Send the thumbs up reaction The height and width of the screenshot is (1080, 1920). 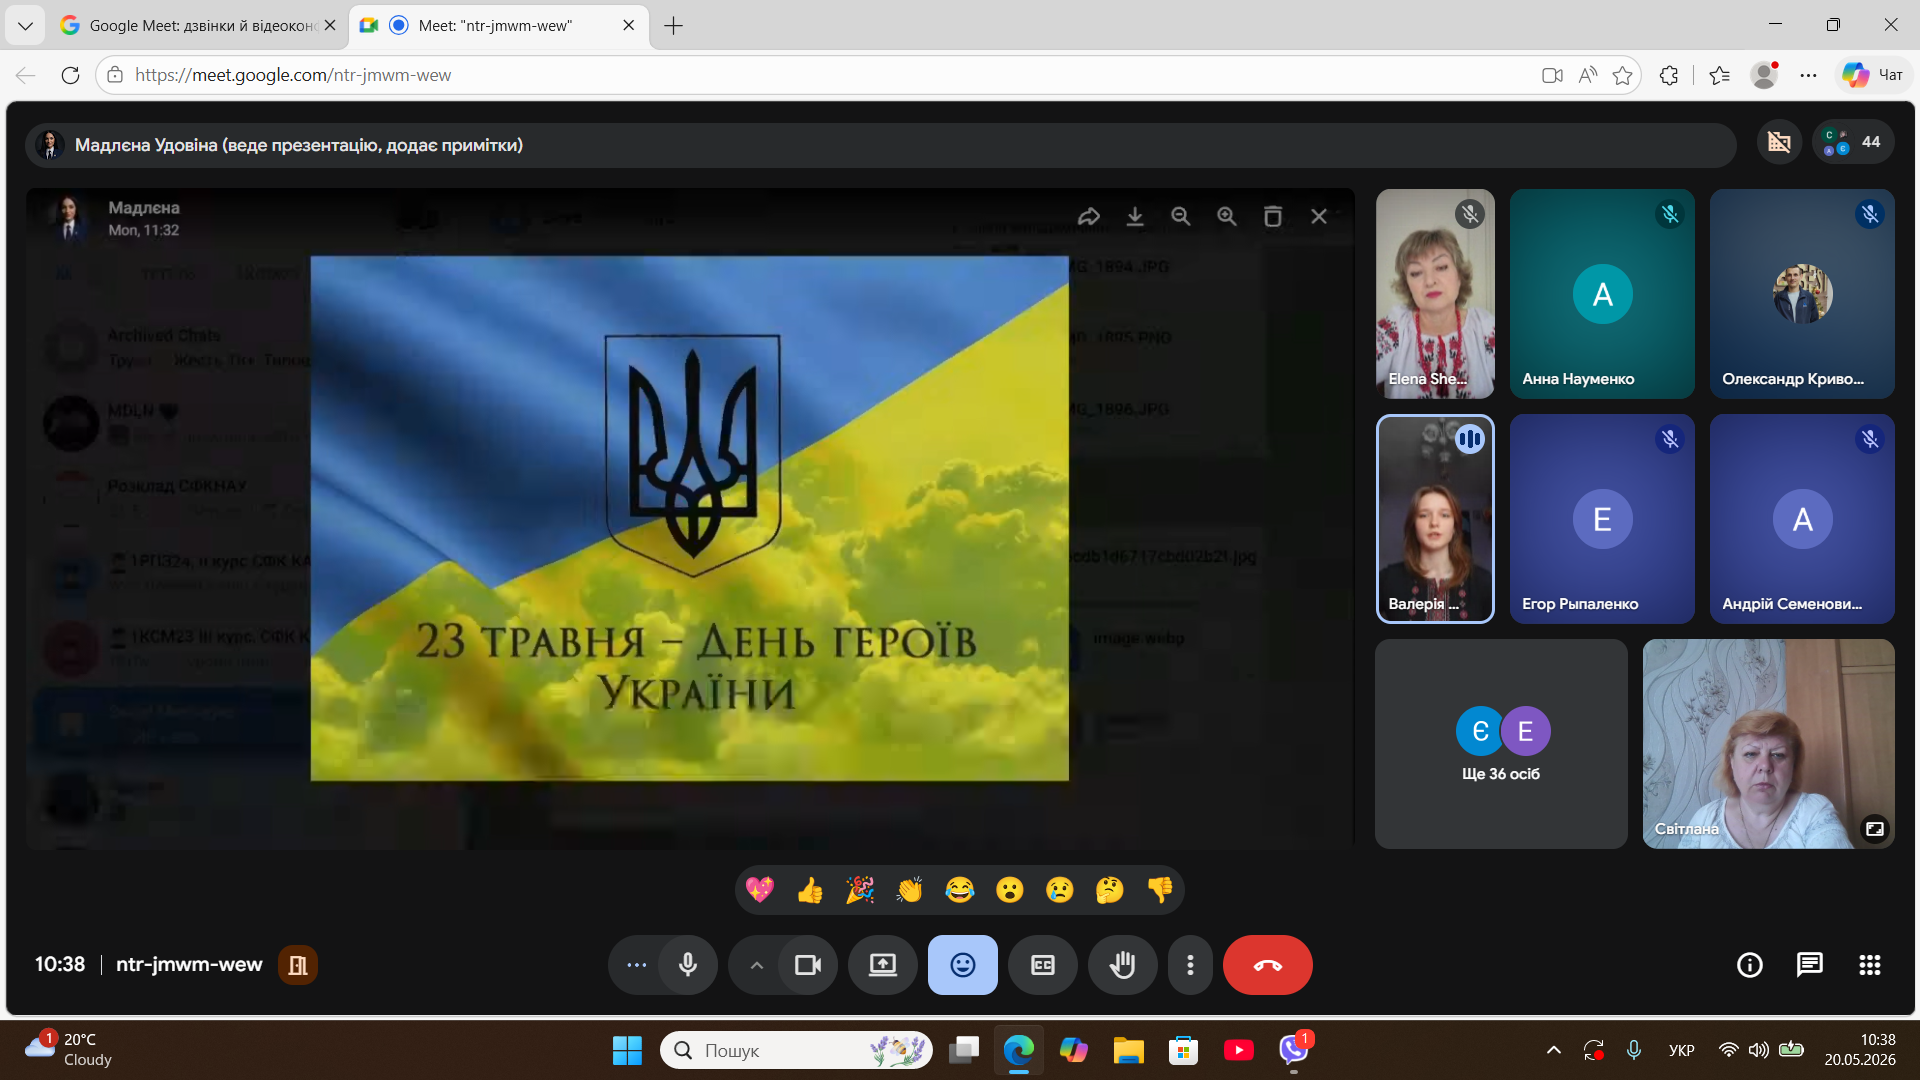(x=810, y=889)
